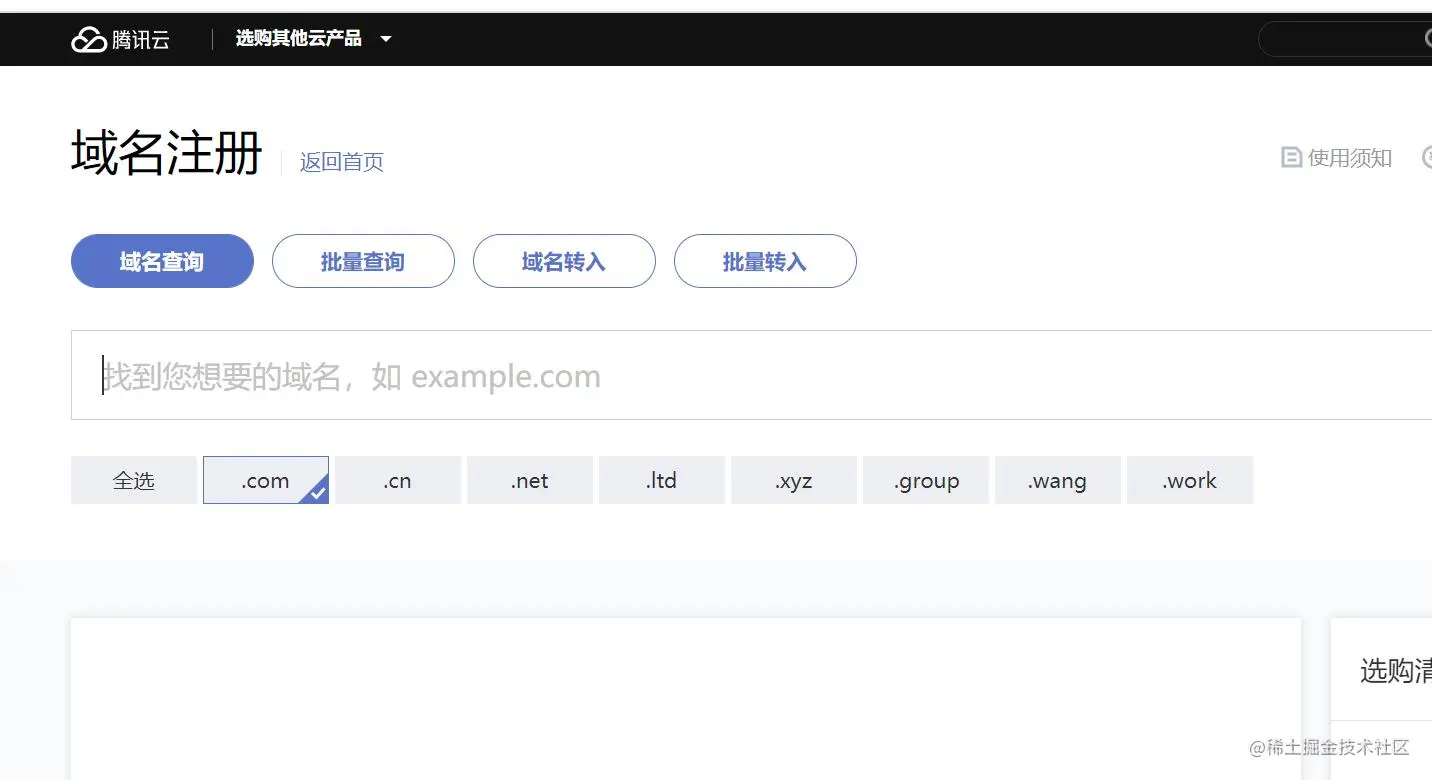The height and width of the screenshot is (780, 1432).
Task: Go back via 返回首页 link
Action: click(342, 162)
